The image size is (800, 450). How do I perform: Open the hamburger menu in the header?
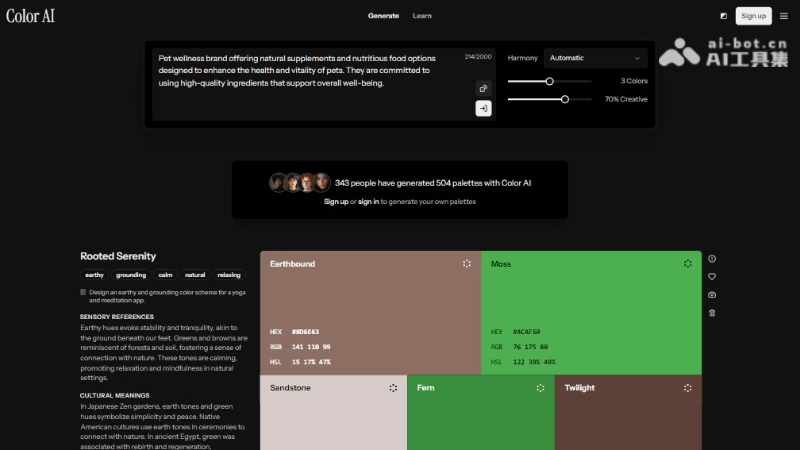tap(784, 16)
